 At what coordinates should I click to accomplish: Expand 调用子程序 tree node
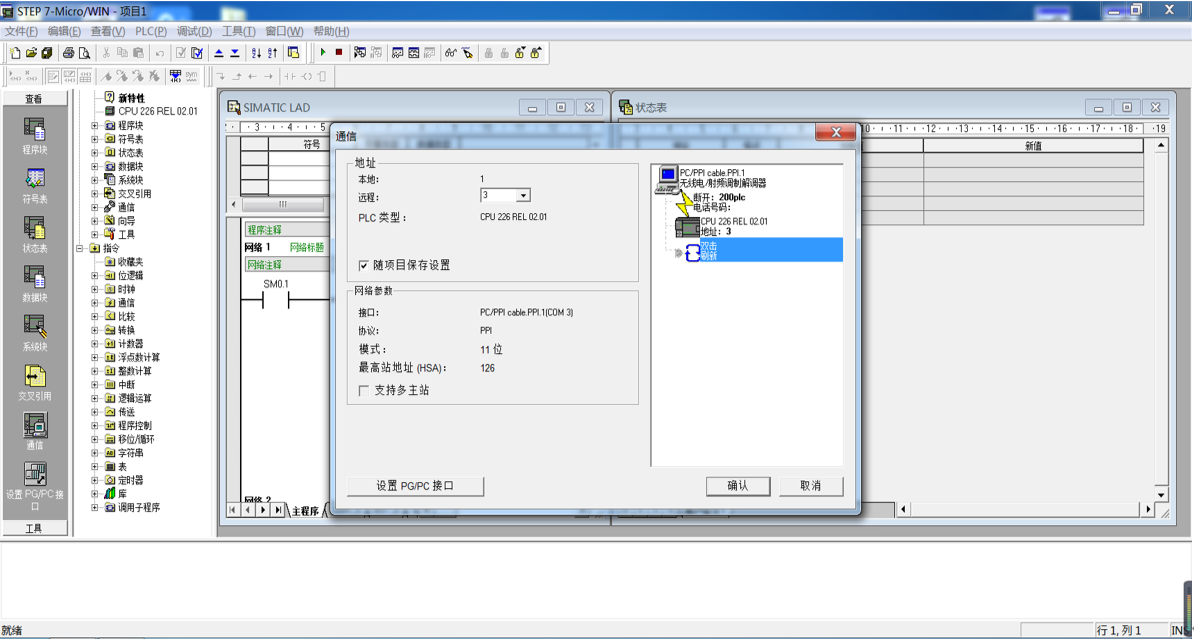tap(95, 507)
